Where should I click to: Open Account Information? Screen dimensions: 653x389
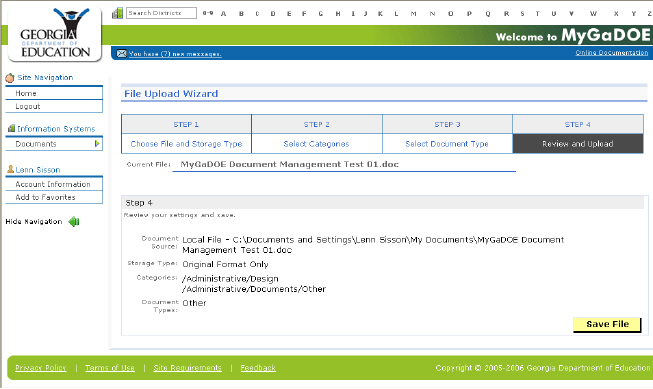(54, 184)
